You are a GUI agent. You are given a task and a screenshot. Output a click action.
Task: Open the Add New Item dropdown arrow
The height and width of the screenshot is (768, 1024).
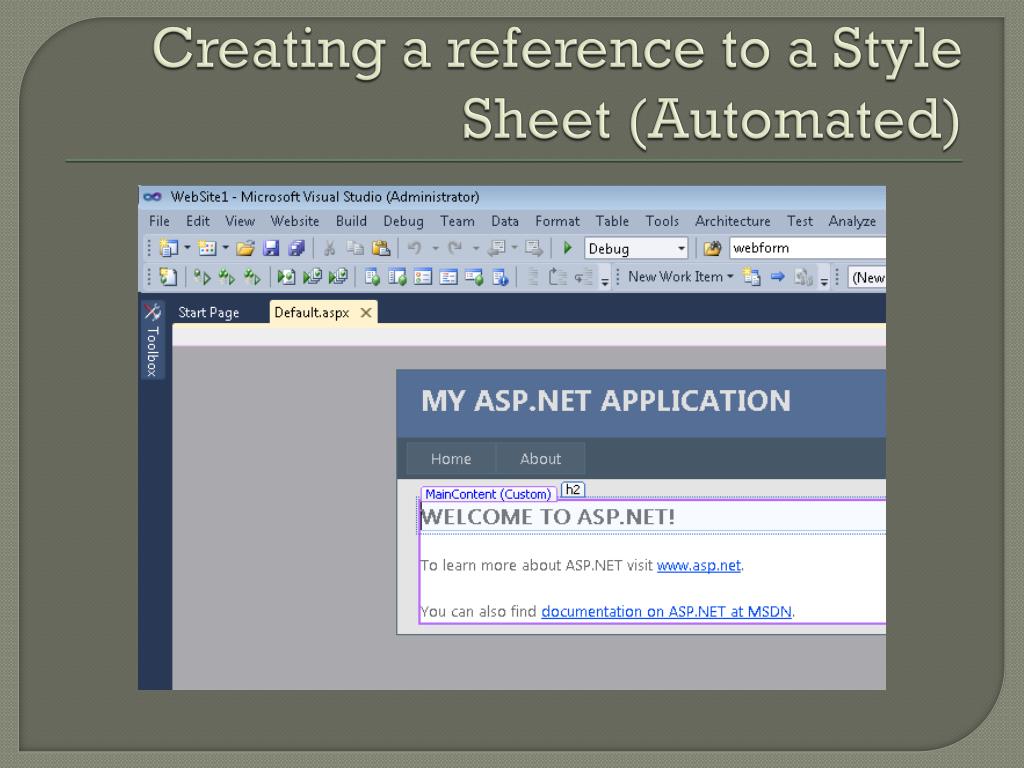coord(225,248)
